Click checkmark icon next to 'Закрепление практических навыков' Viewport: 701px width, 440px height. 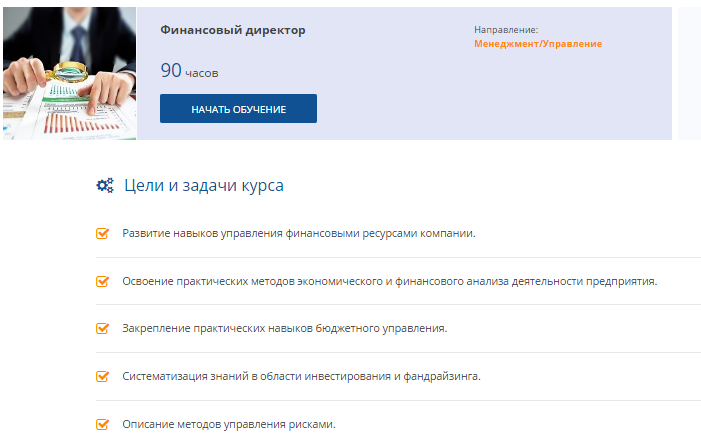click(x=102, y=328)
